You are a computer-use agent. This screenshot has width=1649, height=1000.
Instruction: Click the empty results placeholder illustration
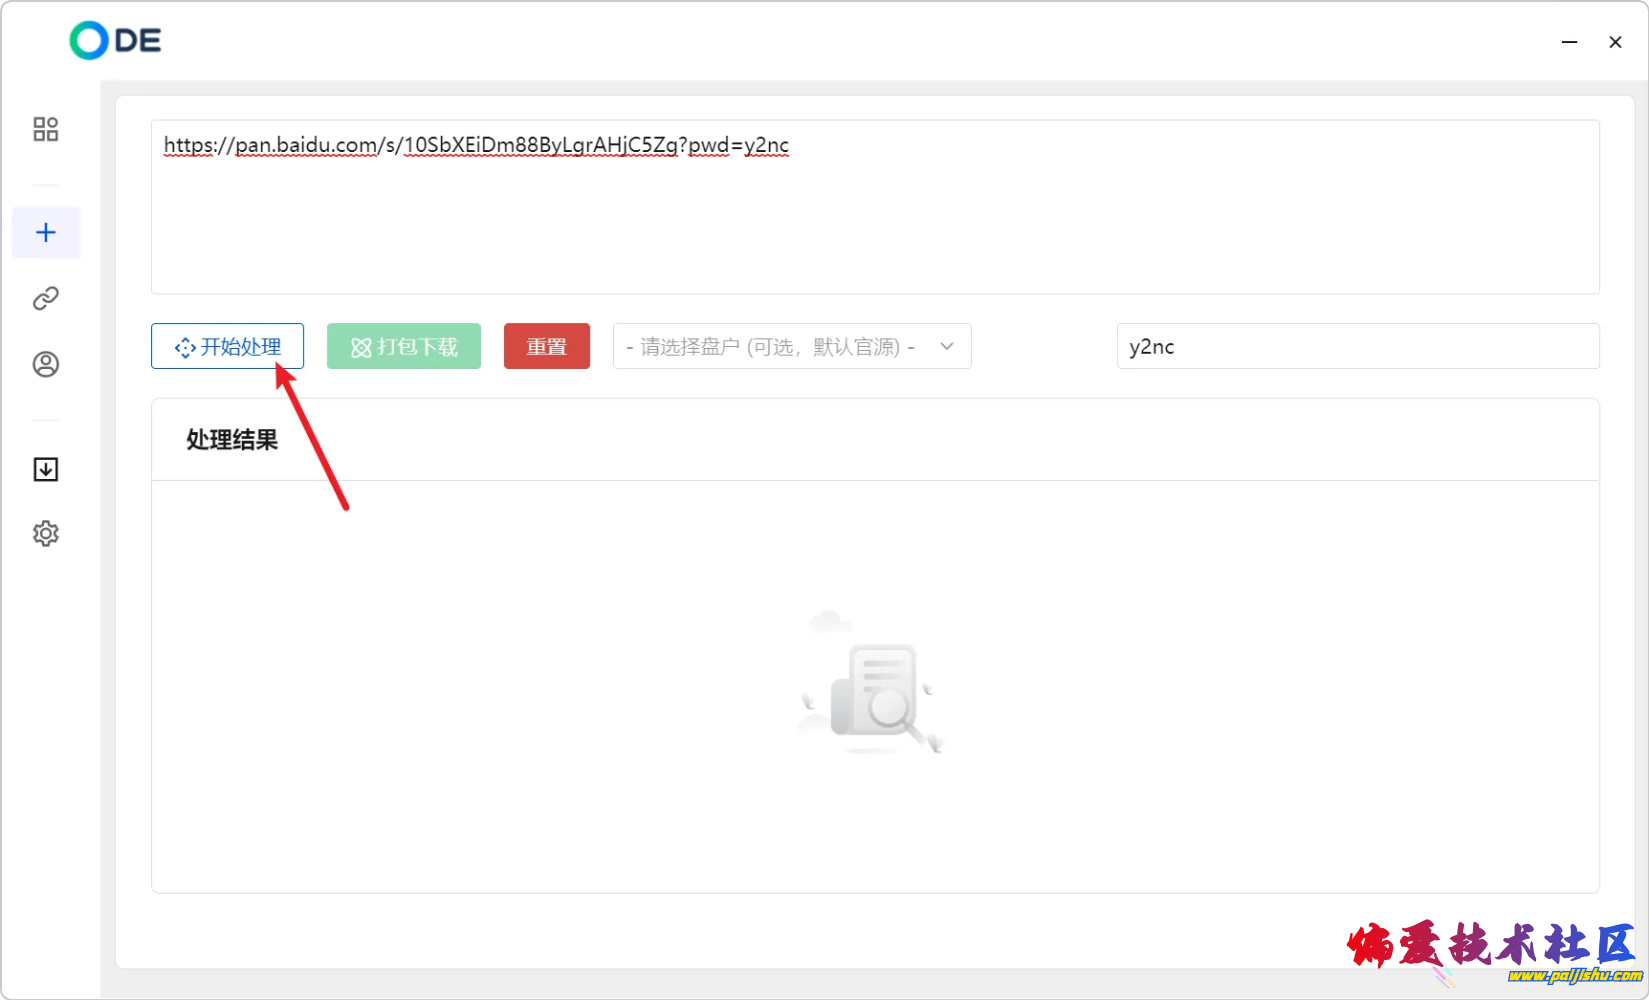(x=872, y=685)
